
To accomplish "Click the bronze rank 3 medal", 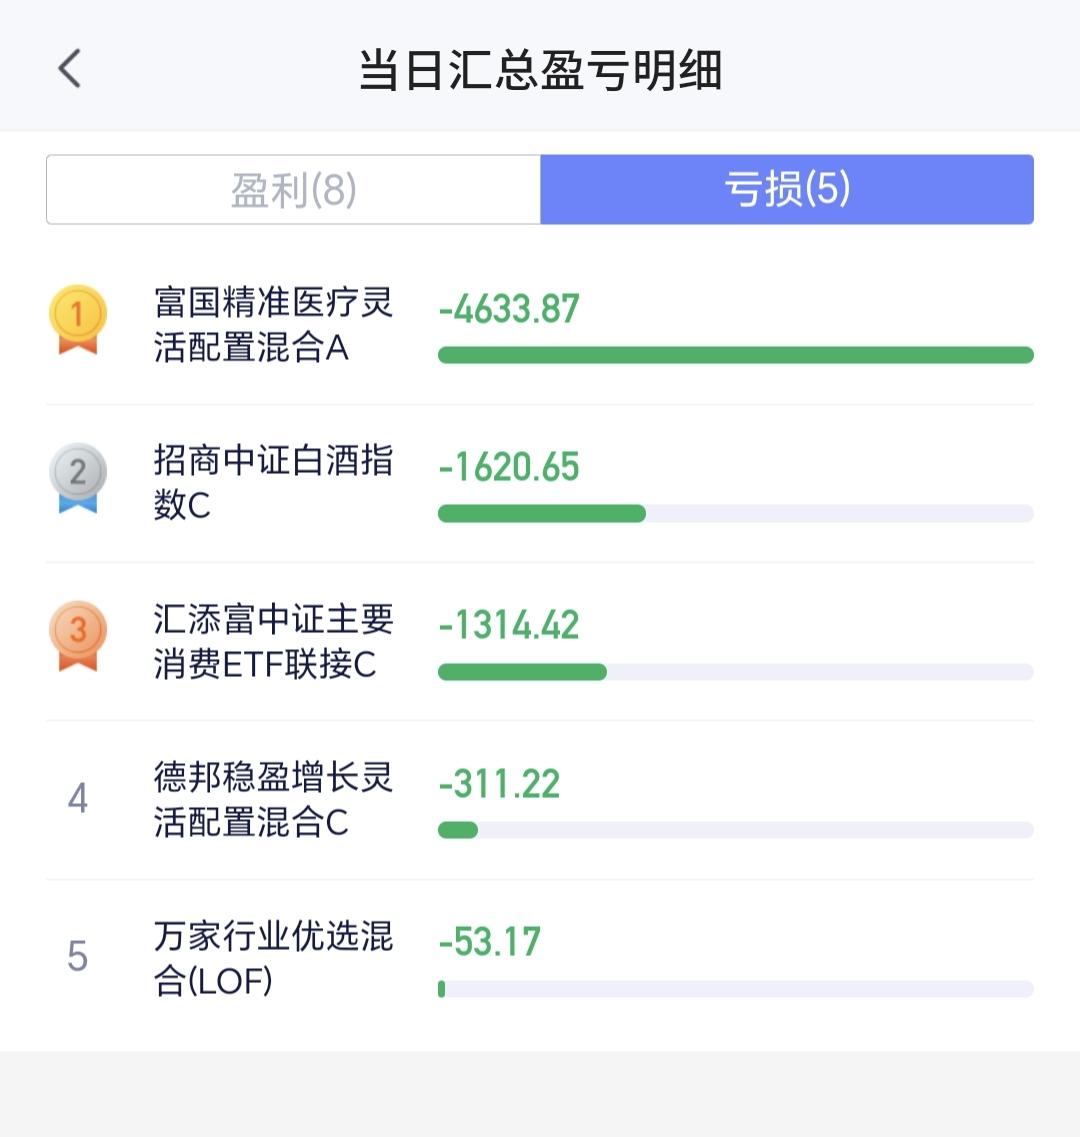I will point(78,636).
